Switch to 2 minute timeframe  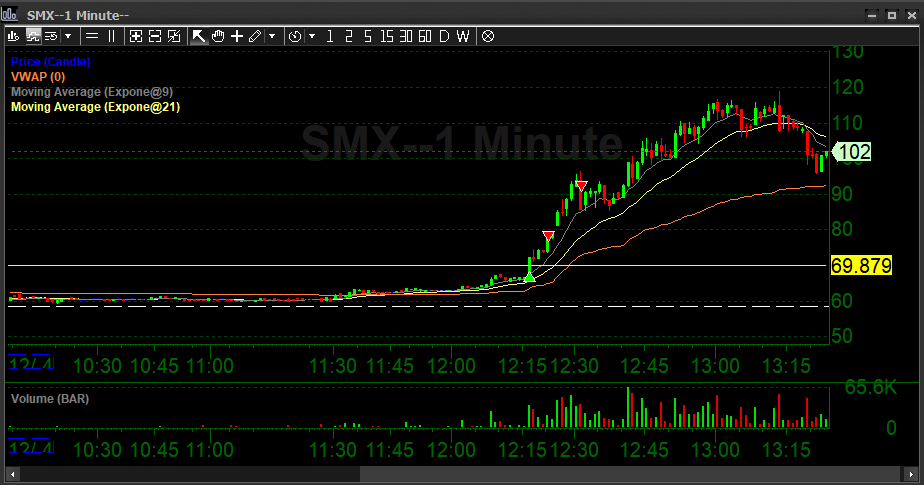coord(349,37)
